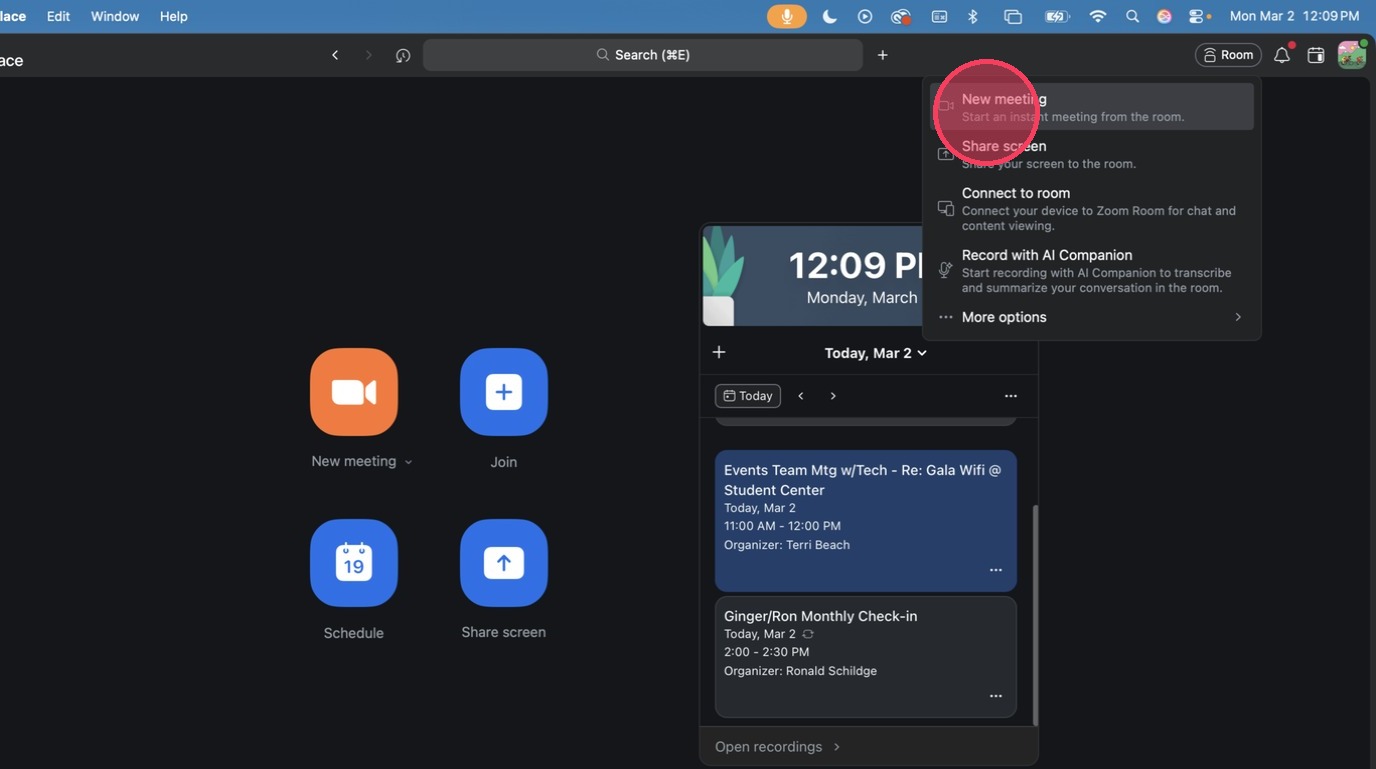This screenshot has width=1376, height=769.
Task: Click the battery status icon
Action: tap(1057, 16)
